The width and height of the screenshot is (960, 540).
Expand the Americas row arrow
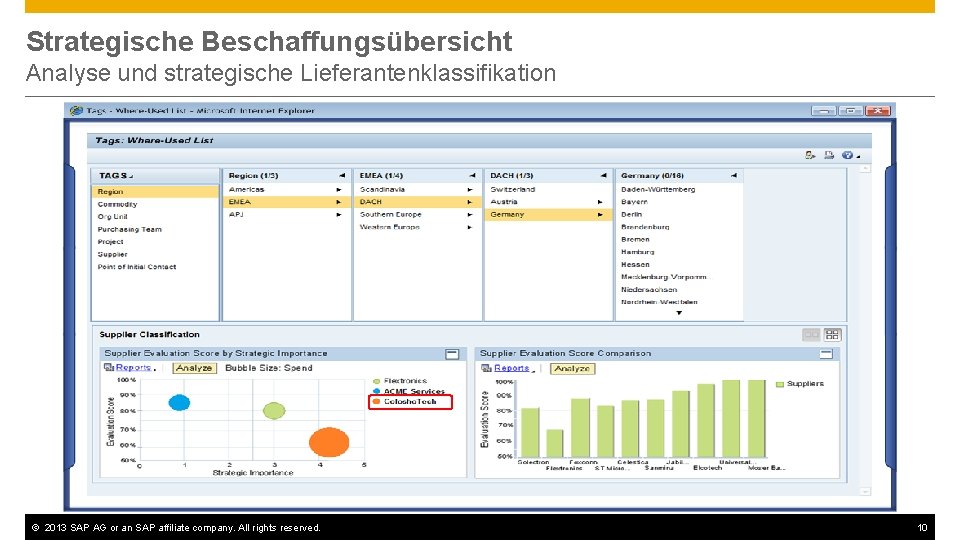point(339,190)
